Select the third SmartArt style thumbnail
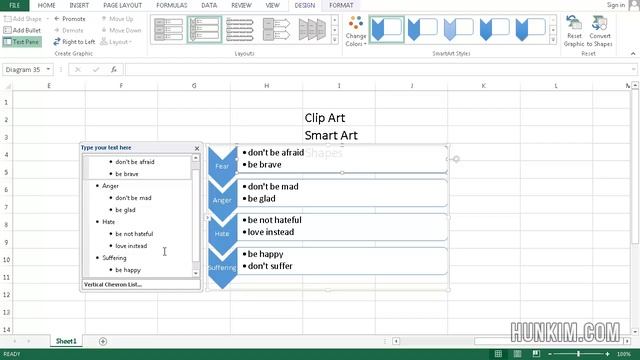 pyautogui.click(x=458, y=29)
